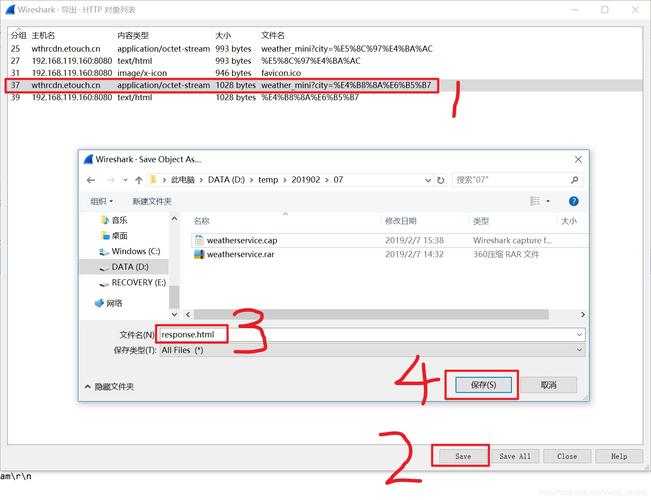Click the search magnifier icon
The height and width of the screenshot is (500, 651).
[x=575, y=180]
